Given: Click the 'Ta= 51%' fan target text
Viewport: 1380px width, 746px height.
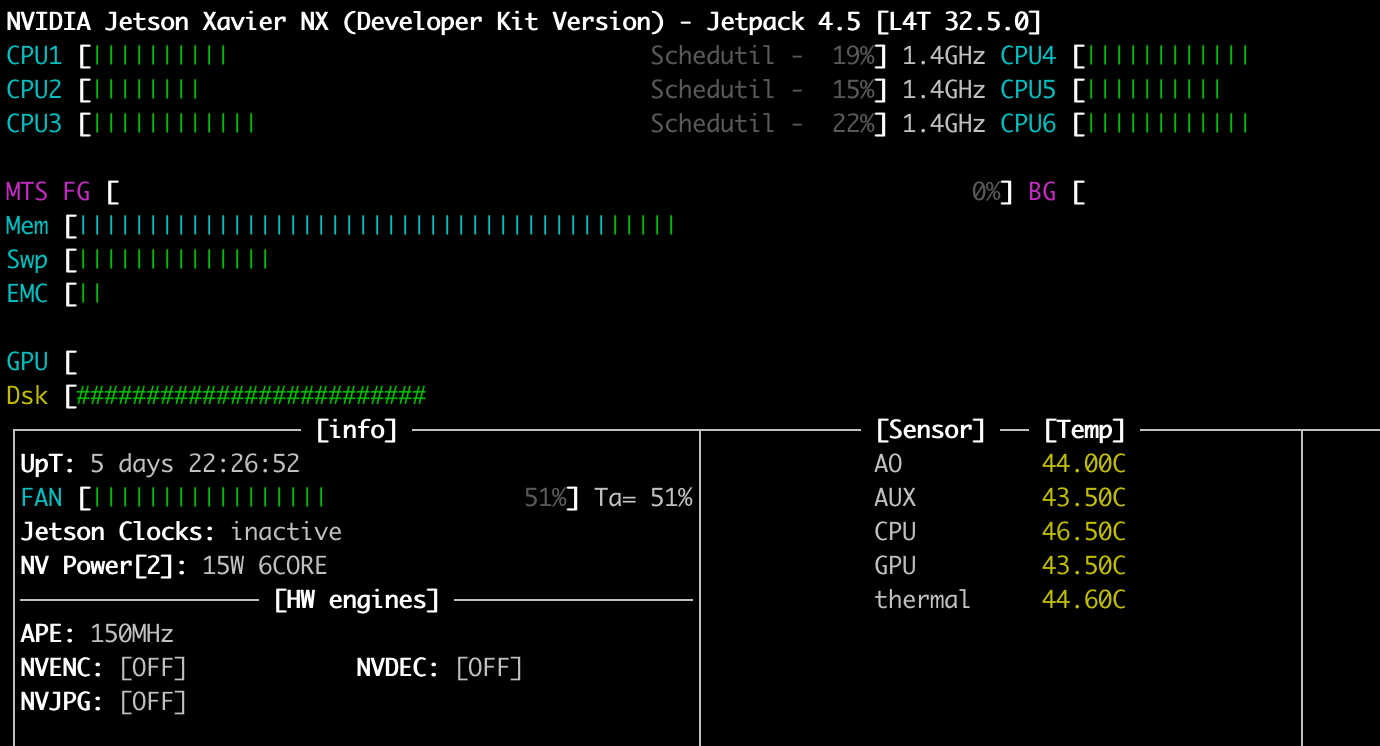Looking at the screenshot, I should [643, 498].
